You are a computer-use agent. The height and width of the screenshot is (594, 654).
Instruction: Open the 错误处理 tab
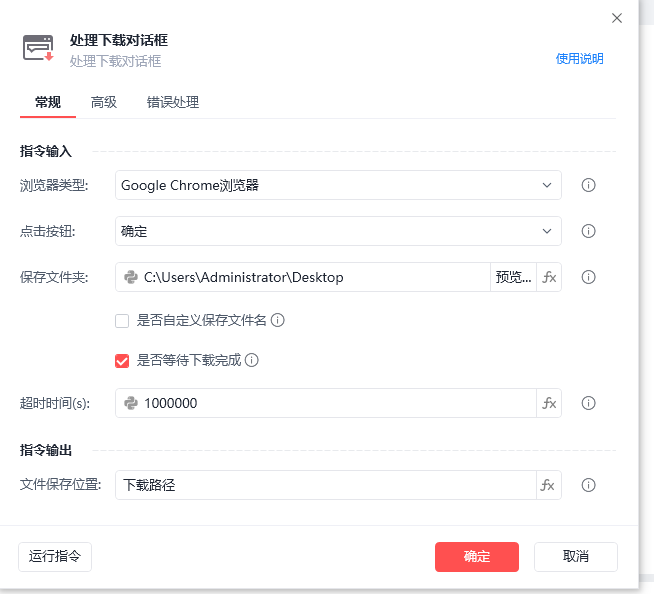click(173, 102)
